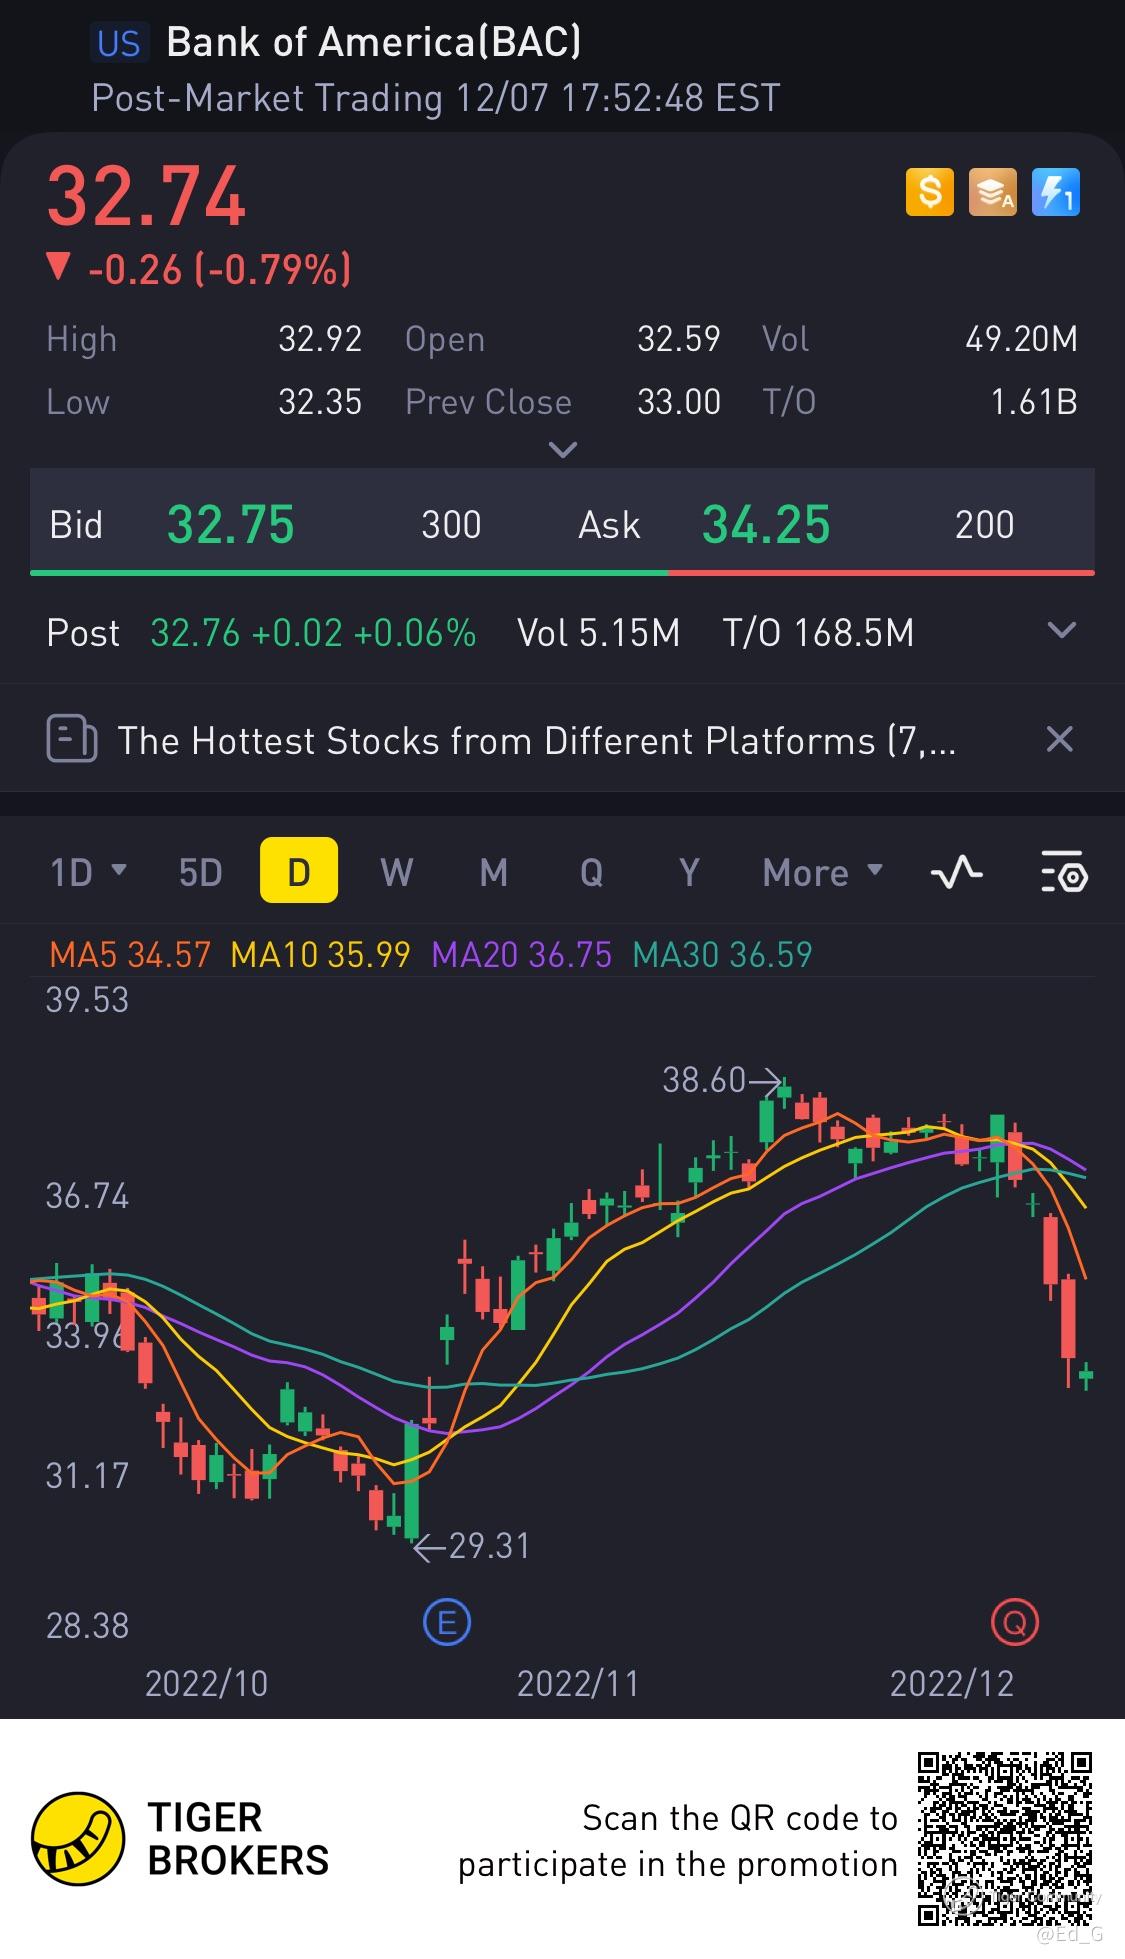This screenshot has width=1125, height=1959.
Task: Tap the 2022/12 date axis label
Action: point(952,1684)
